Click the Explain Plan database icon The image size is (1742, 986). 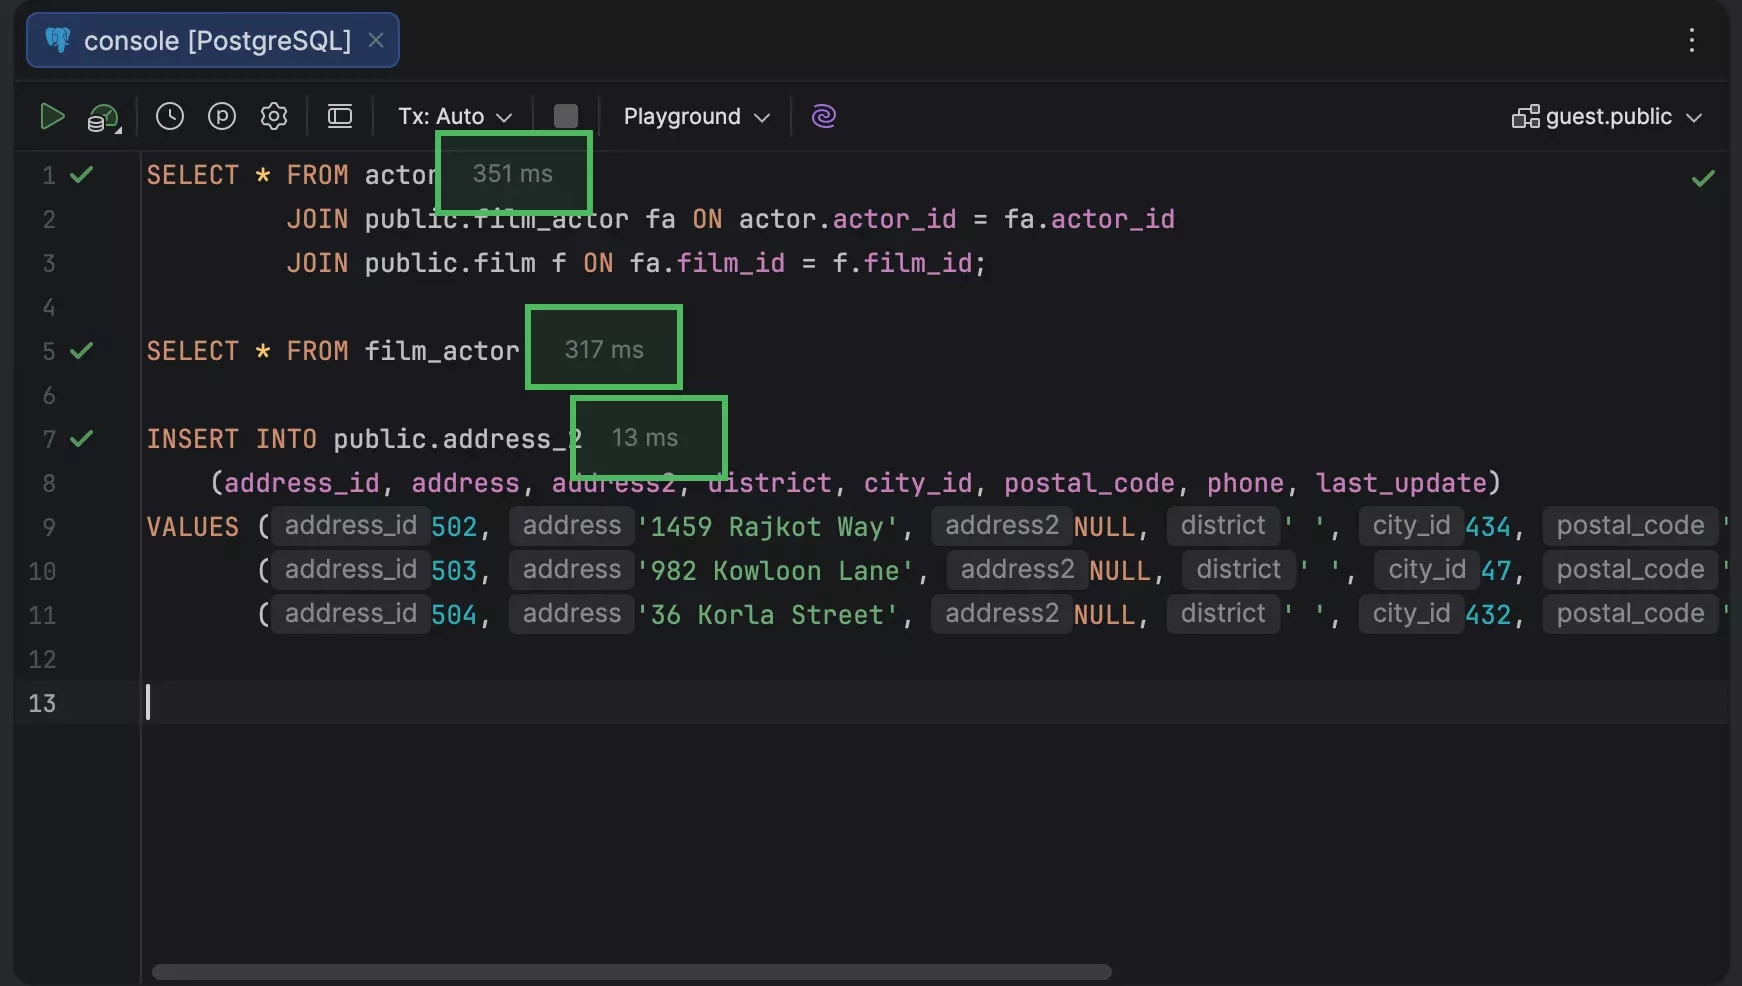[x=103, y=118]
